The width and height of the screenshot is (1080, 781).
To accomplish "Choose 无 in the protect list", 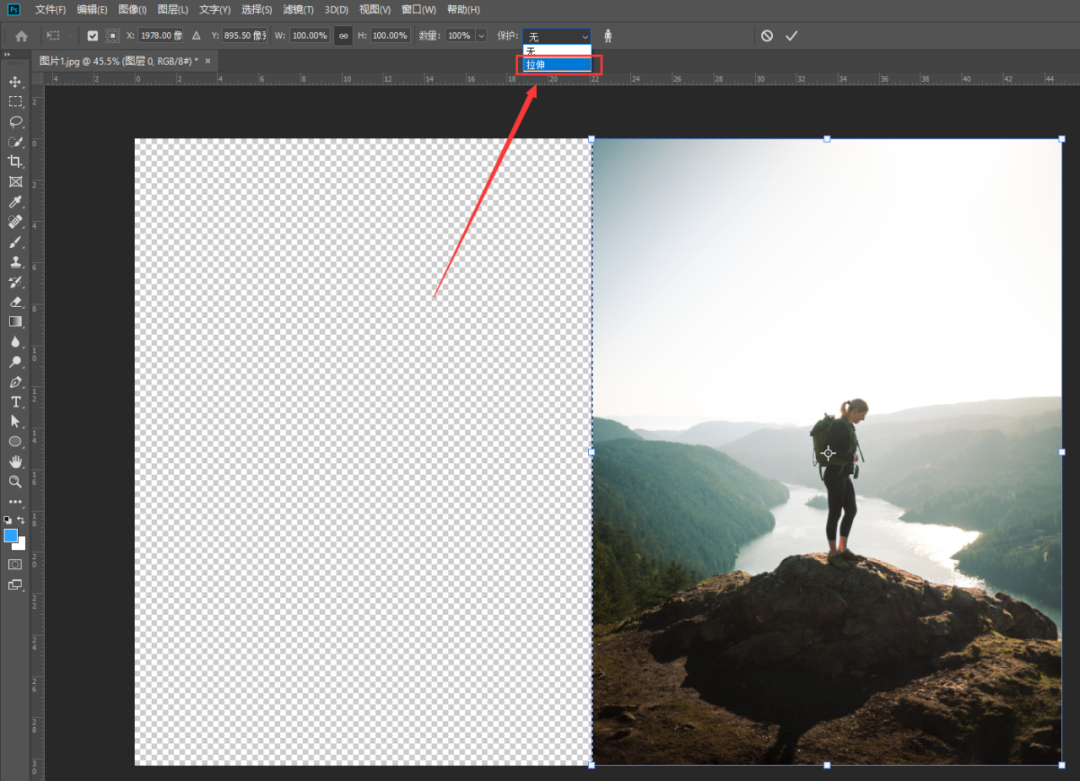I will coord(557,51).
